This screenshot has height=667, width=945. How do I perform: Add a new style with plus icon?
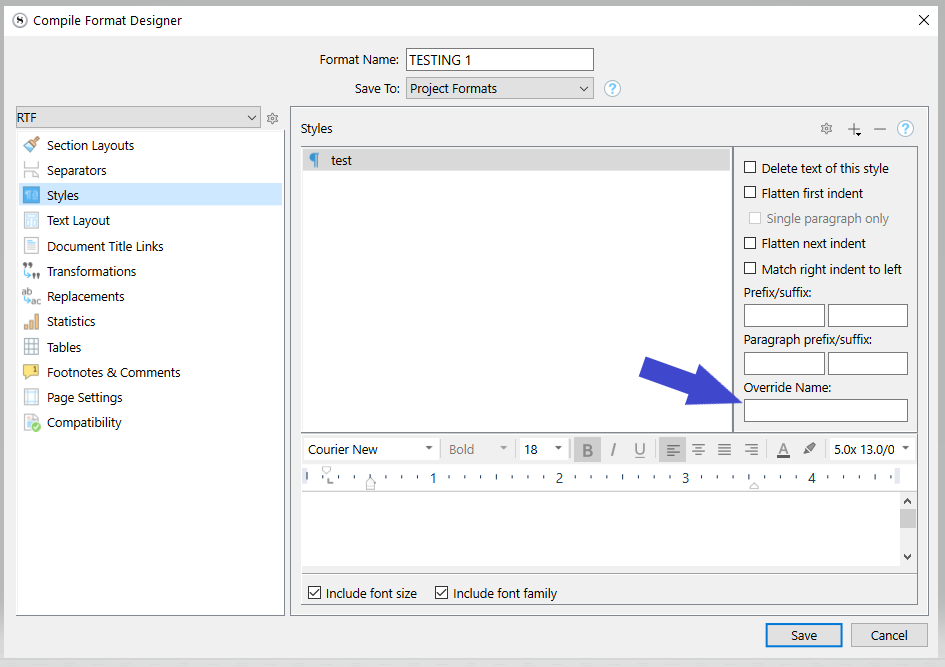854,129
